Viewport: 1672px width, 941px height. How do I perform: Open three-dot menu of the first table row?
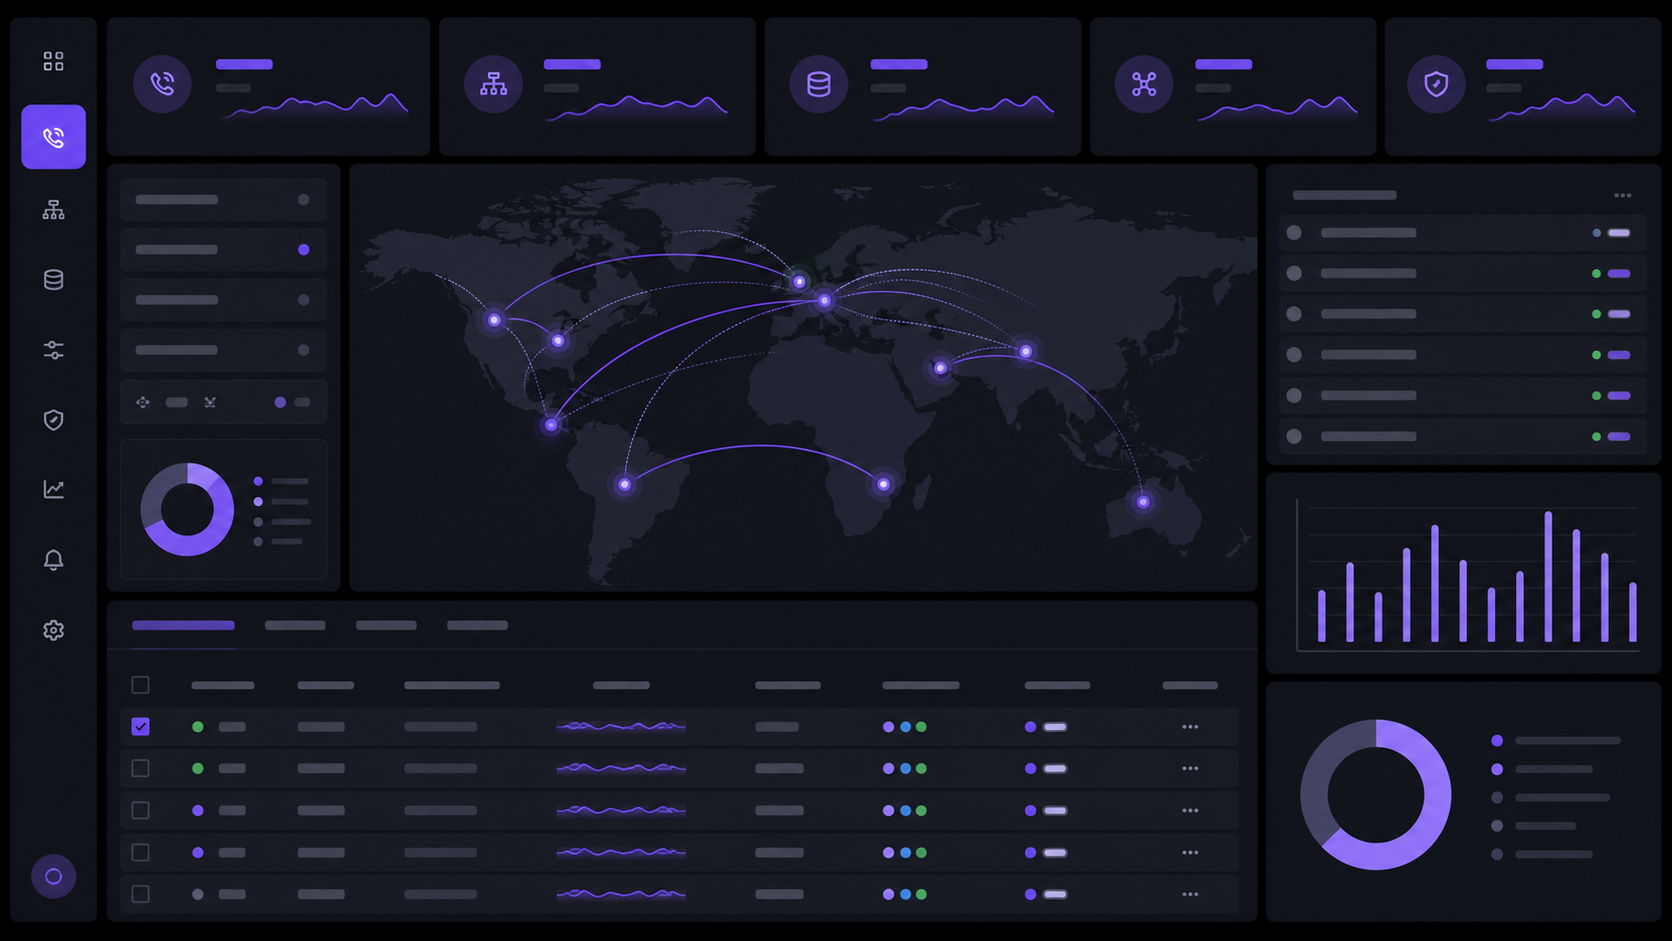click(1190, 727)
